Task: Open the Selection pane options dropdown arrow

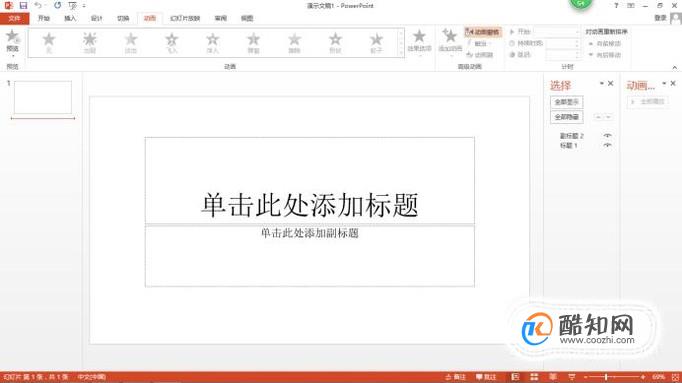Action: (602, 83)
